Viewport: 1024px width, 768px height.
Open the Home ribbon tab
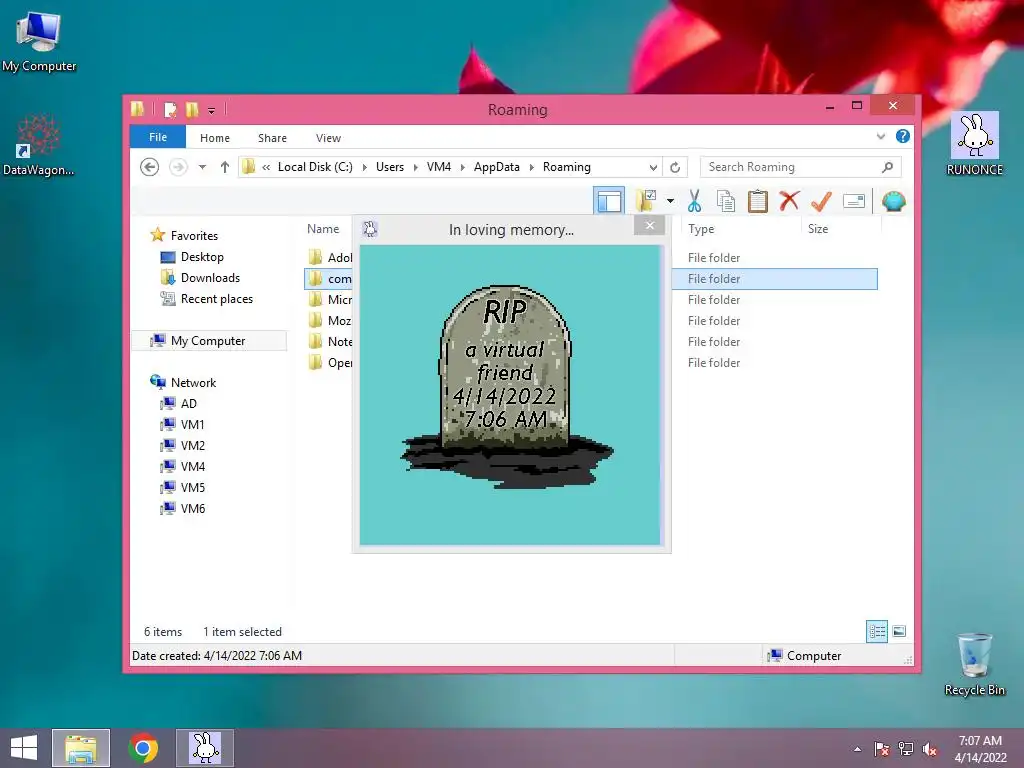[215, 138]
